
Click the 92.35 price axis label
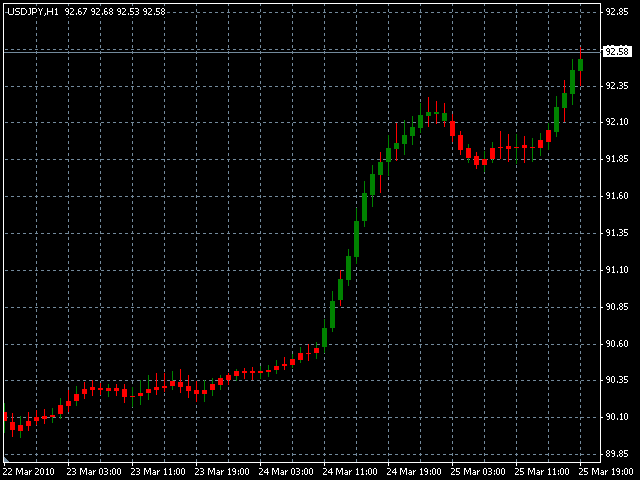617,86
